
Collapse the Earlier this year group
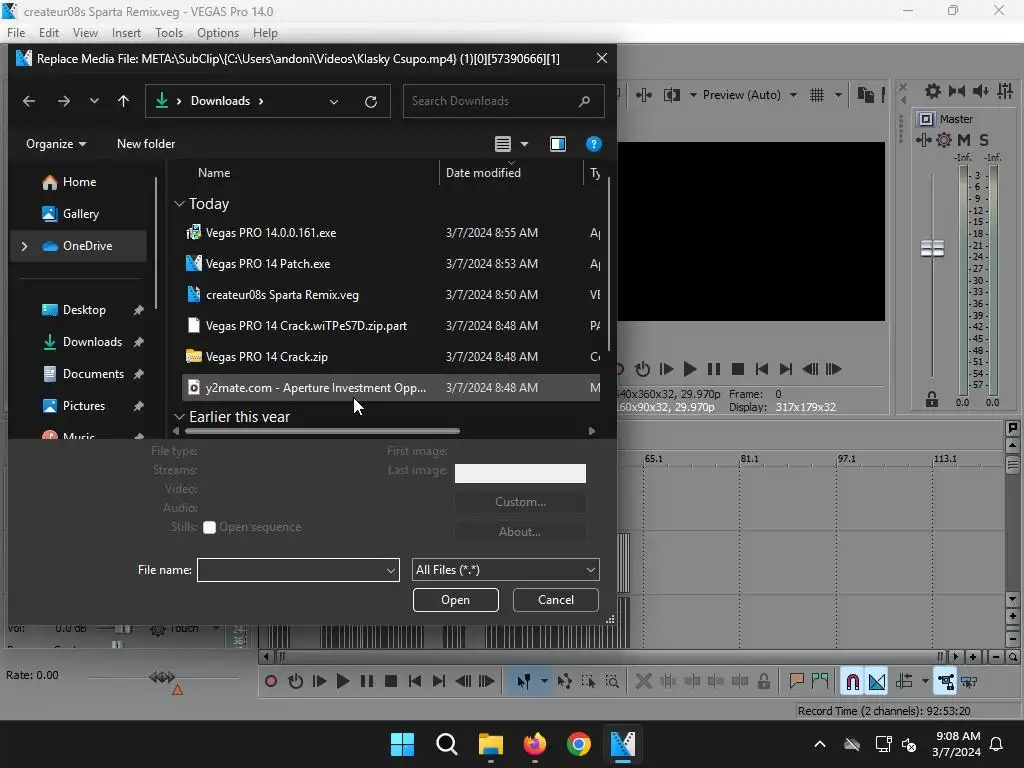coord(180,417)
